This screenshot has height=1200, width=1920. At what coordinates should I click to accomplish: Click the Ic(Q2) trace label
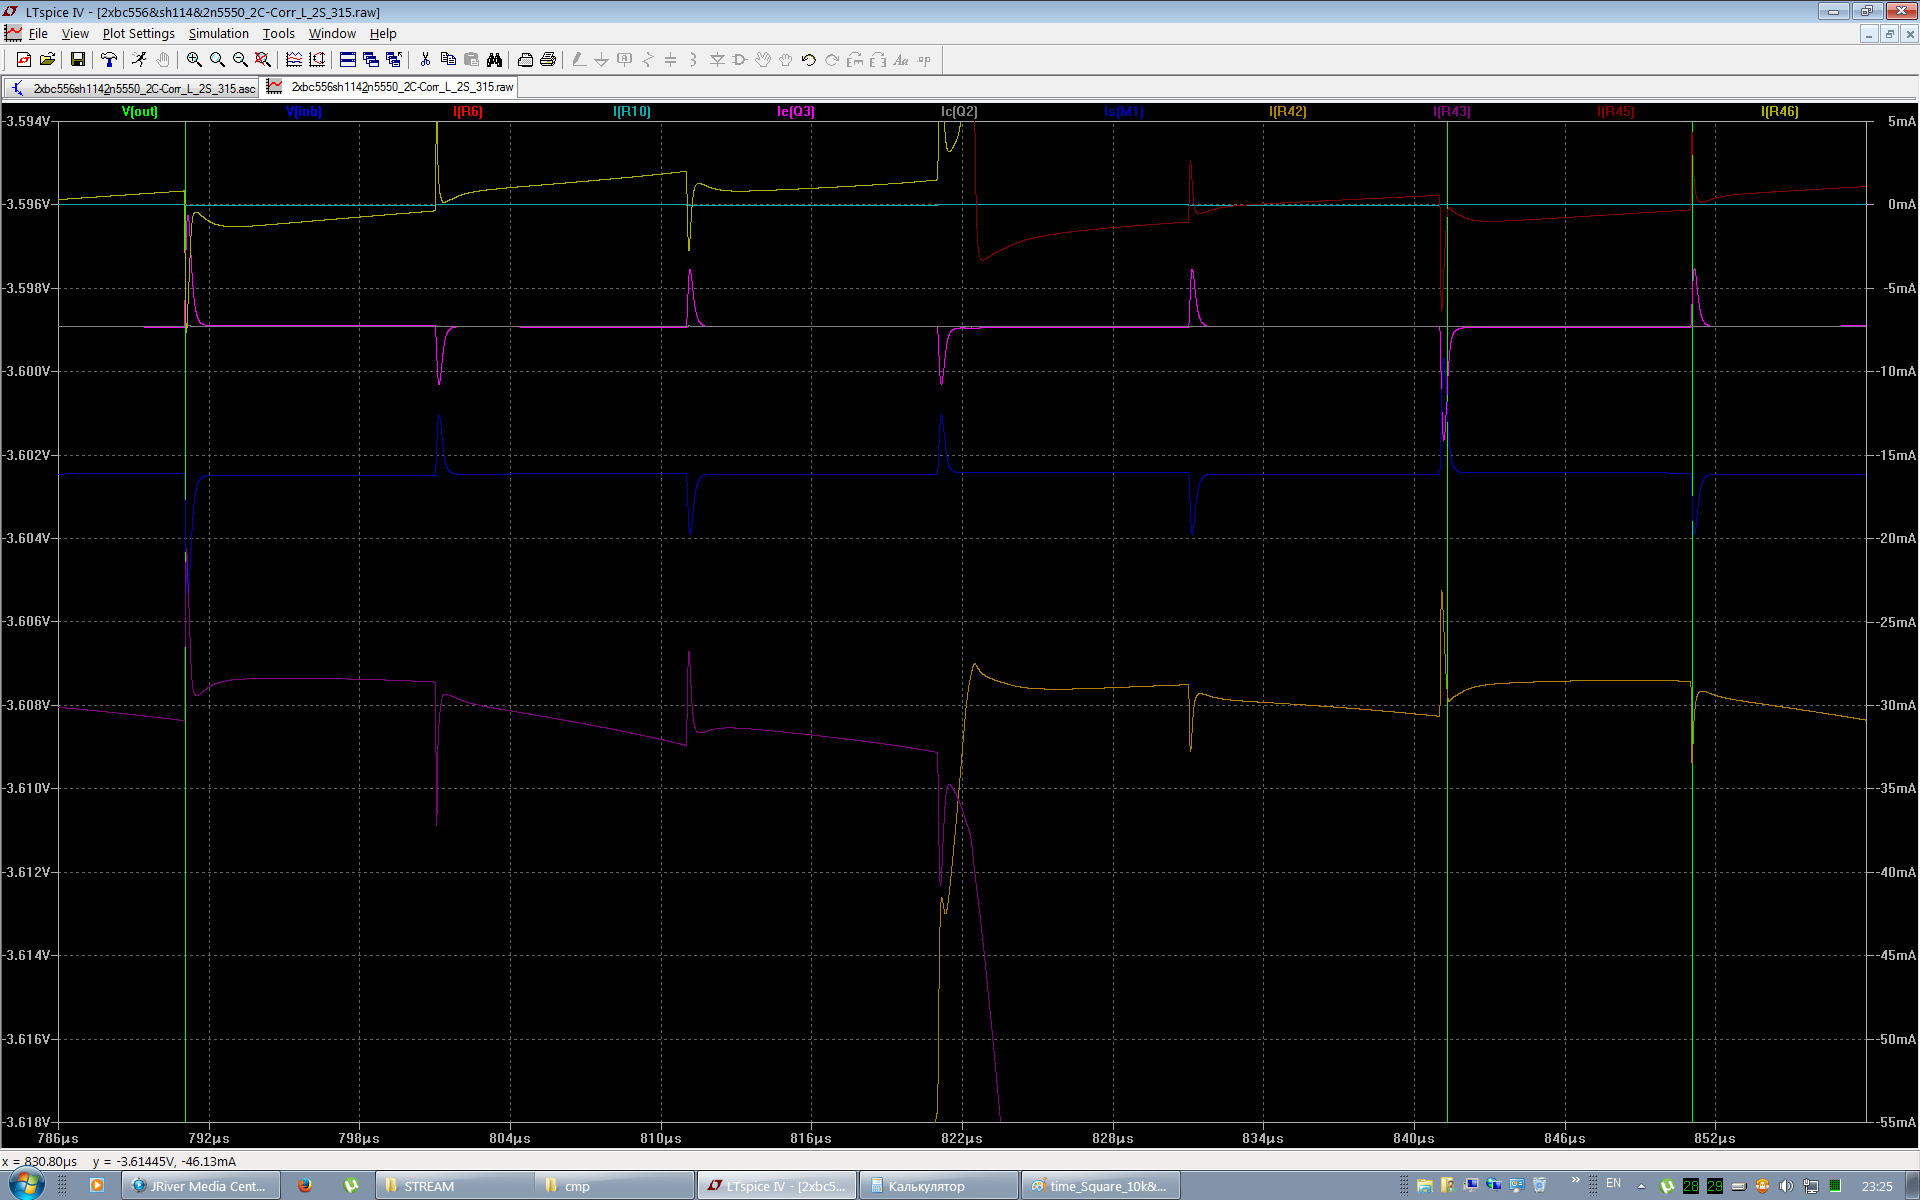pyautogui.click(x=960, y=112)
